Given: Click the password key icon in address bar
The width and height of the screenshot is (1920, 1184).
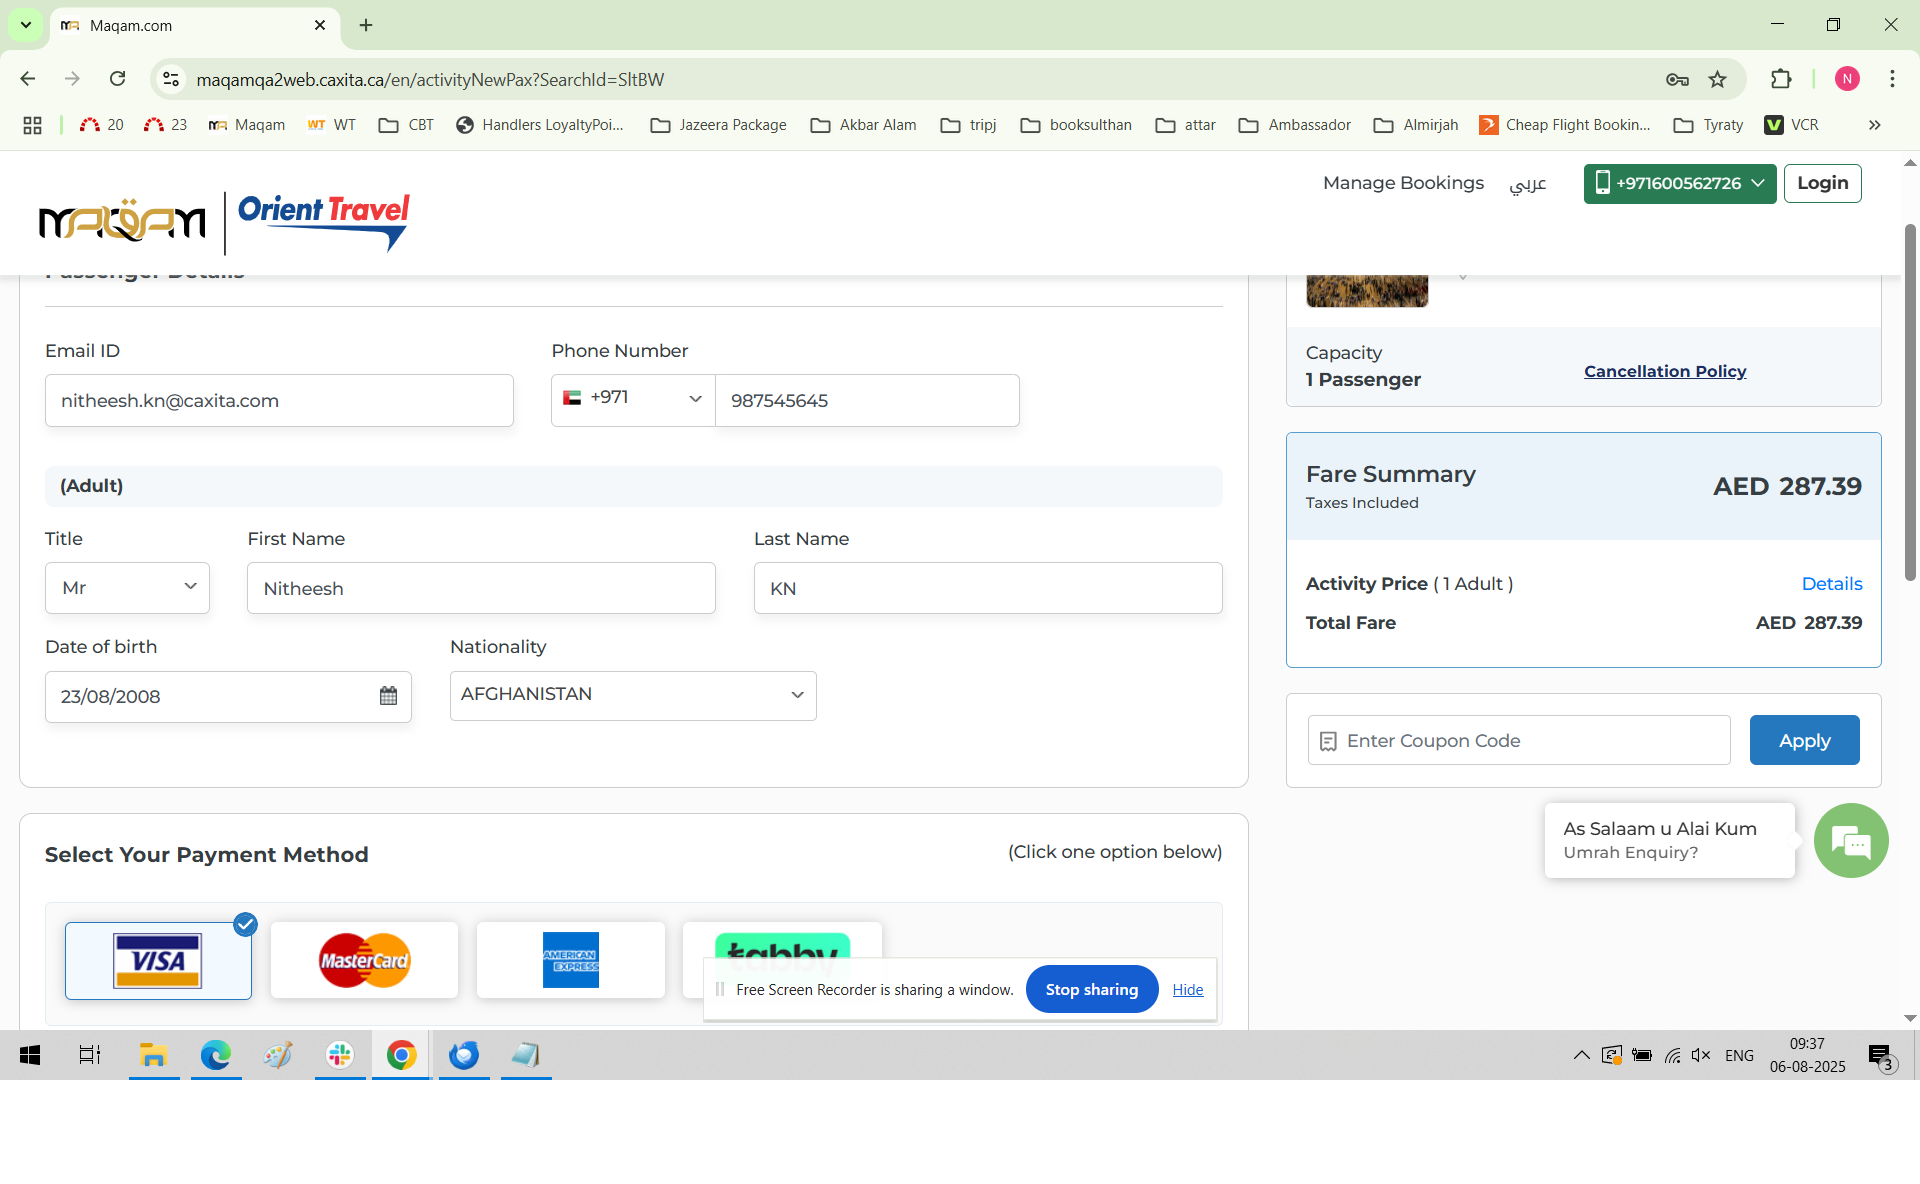Looking at the screenshot, I should 1677,80.
